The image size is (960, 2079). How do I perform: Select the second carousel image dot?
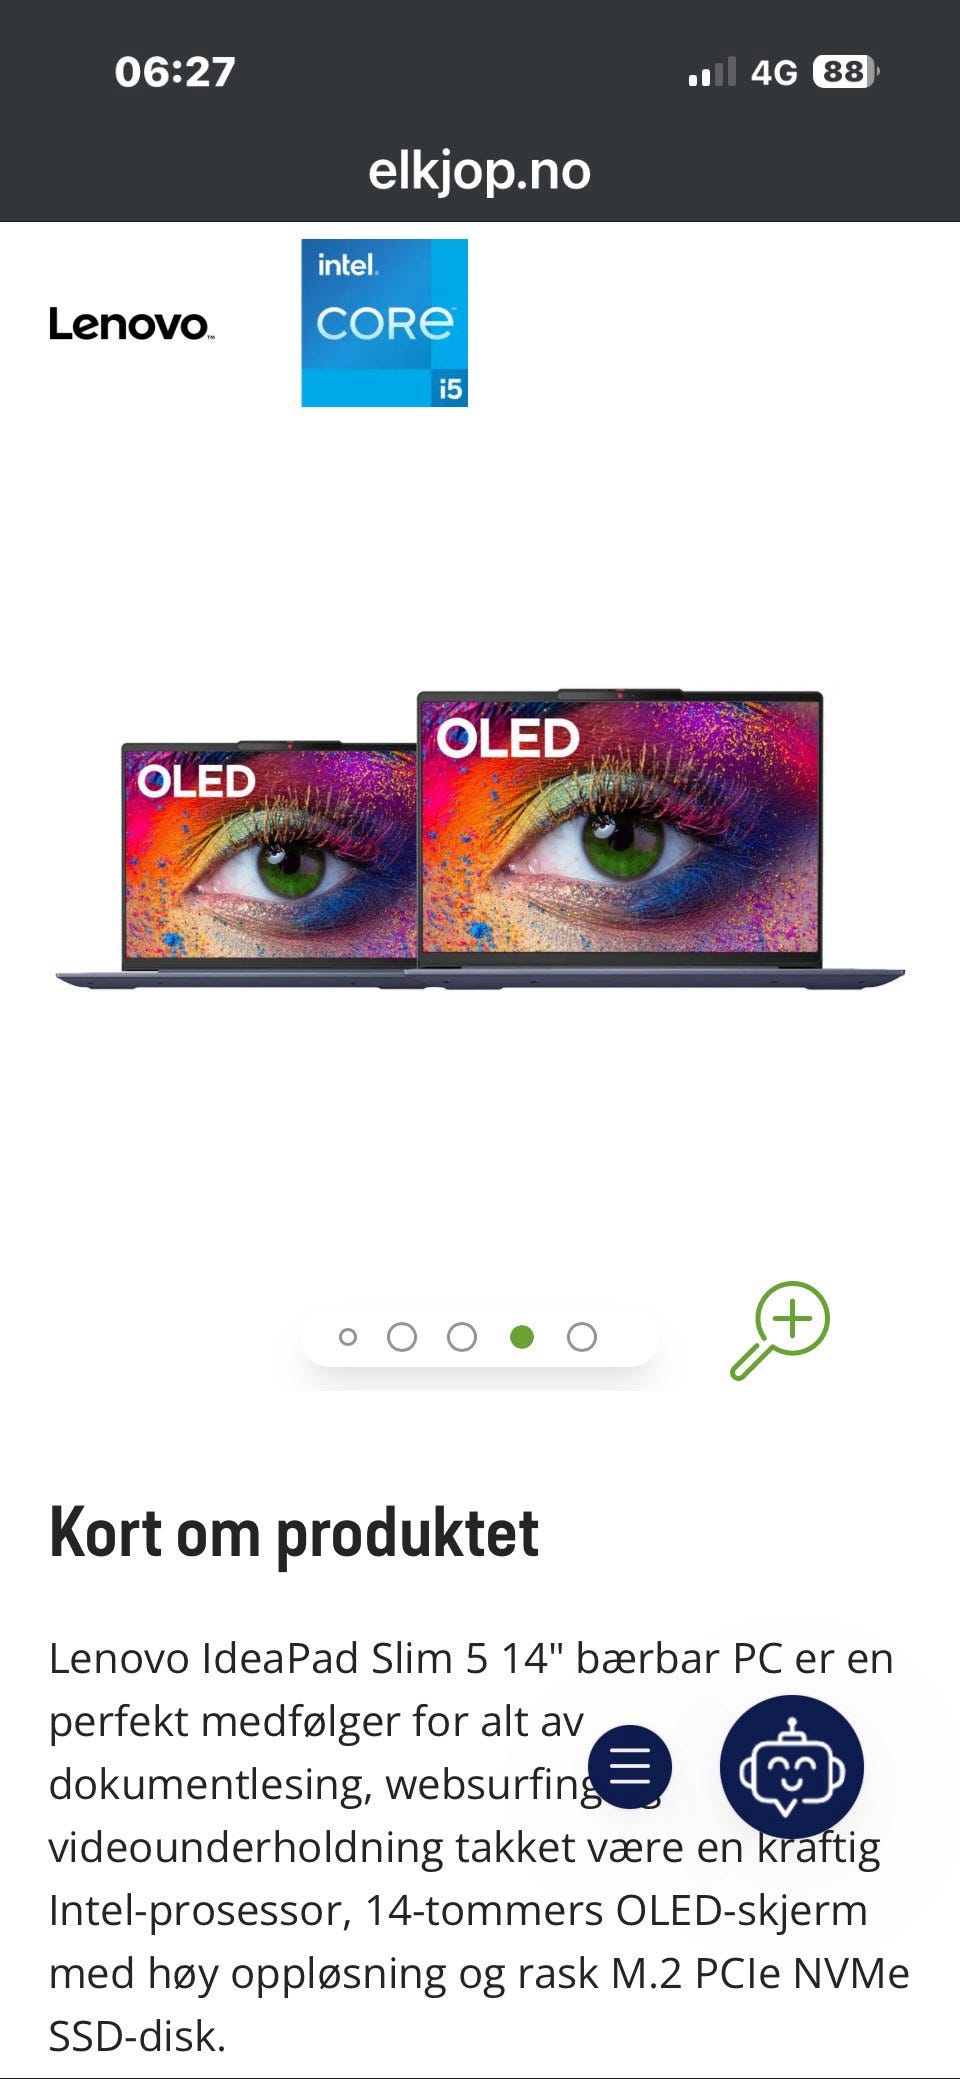402,1337
